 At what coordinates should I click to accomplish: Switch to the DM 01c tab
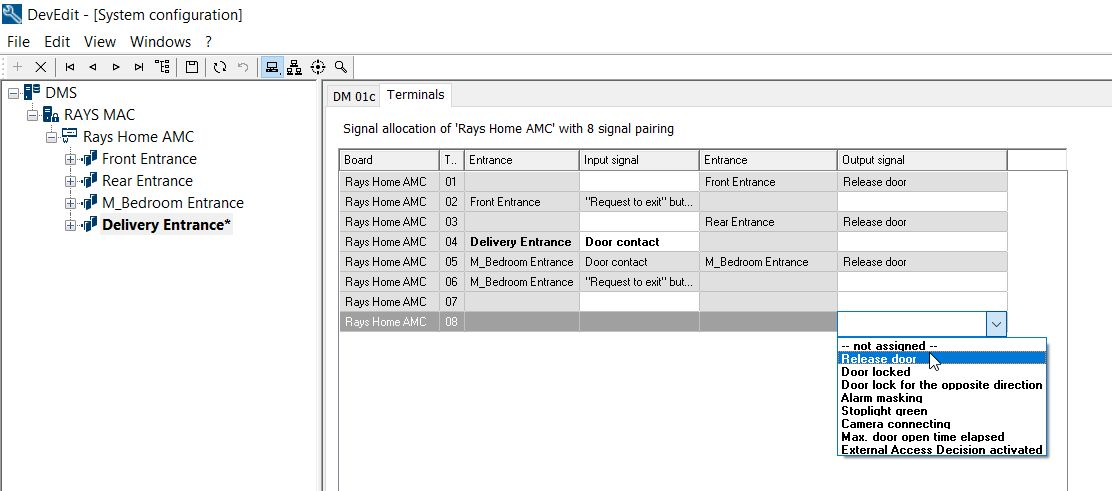354,96
